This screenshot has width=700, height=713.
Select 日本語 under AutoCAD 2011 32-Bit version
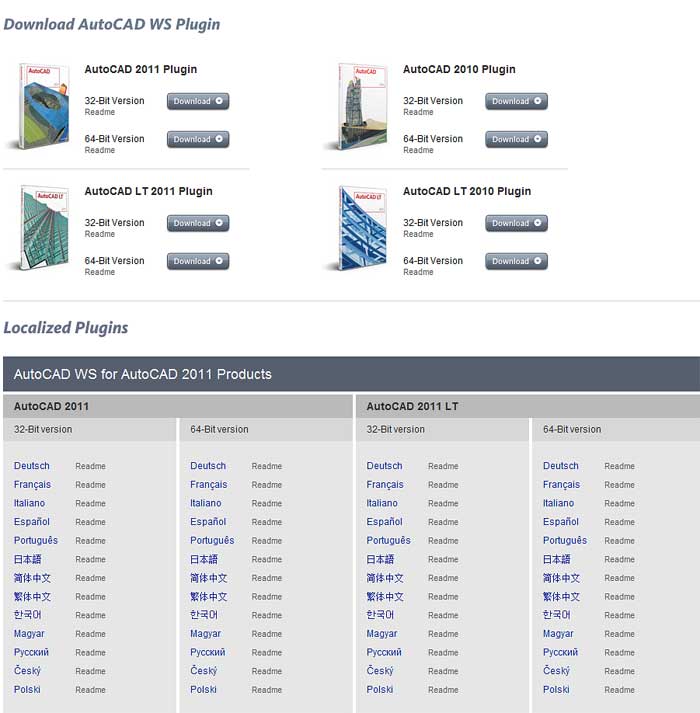(x=27, y=559)
